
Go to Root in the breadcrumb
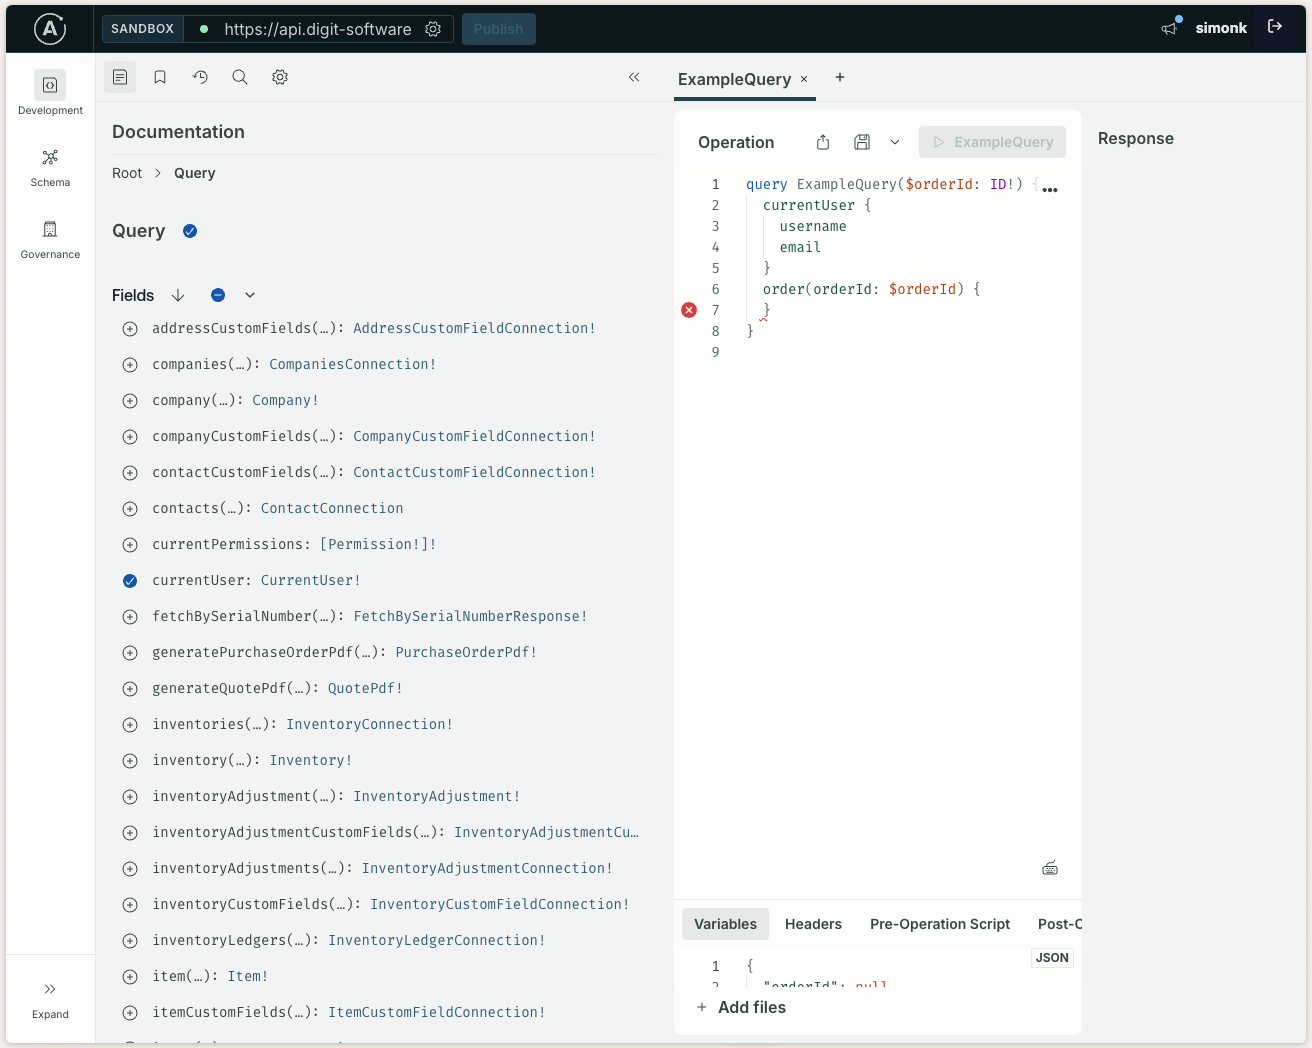click(x=127, y=173)
